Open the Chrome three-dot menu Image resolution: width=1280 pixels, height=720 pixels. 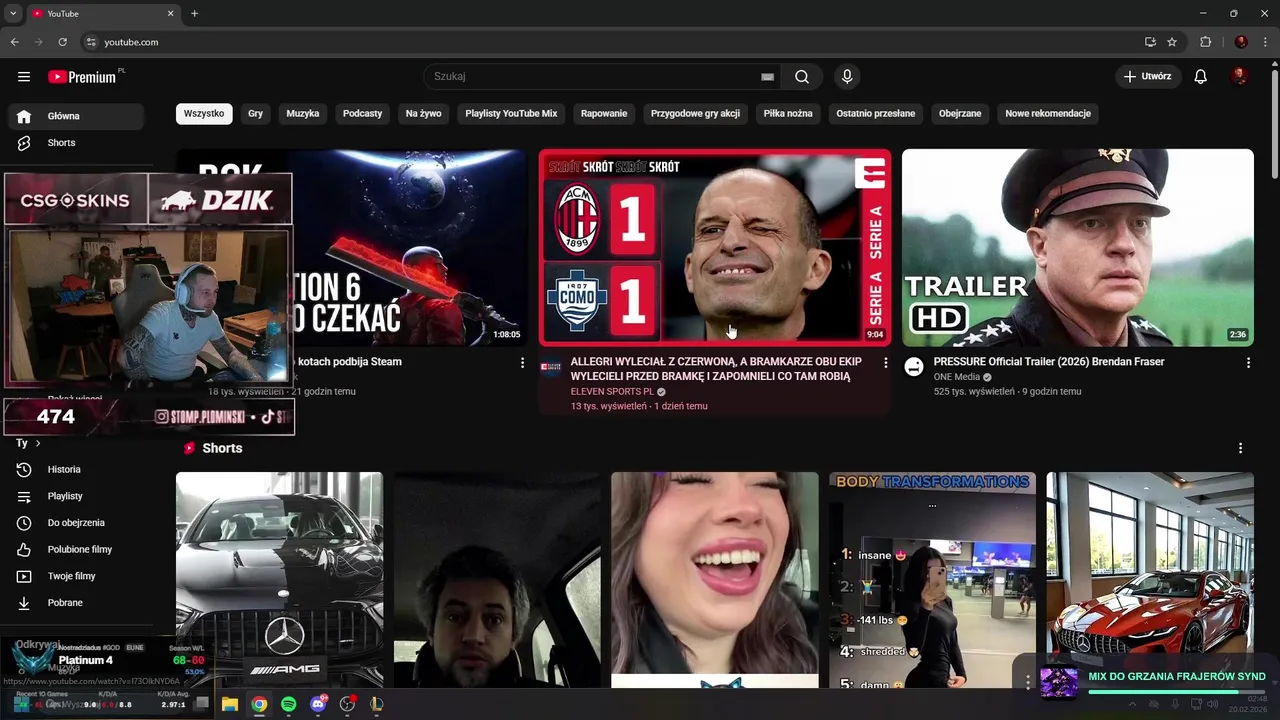(1266, 42)
